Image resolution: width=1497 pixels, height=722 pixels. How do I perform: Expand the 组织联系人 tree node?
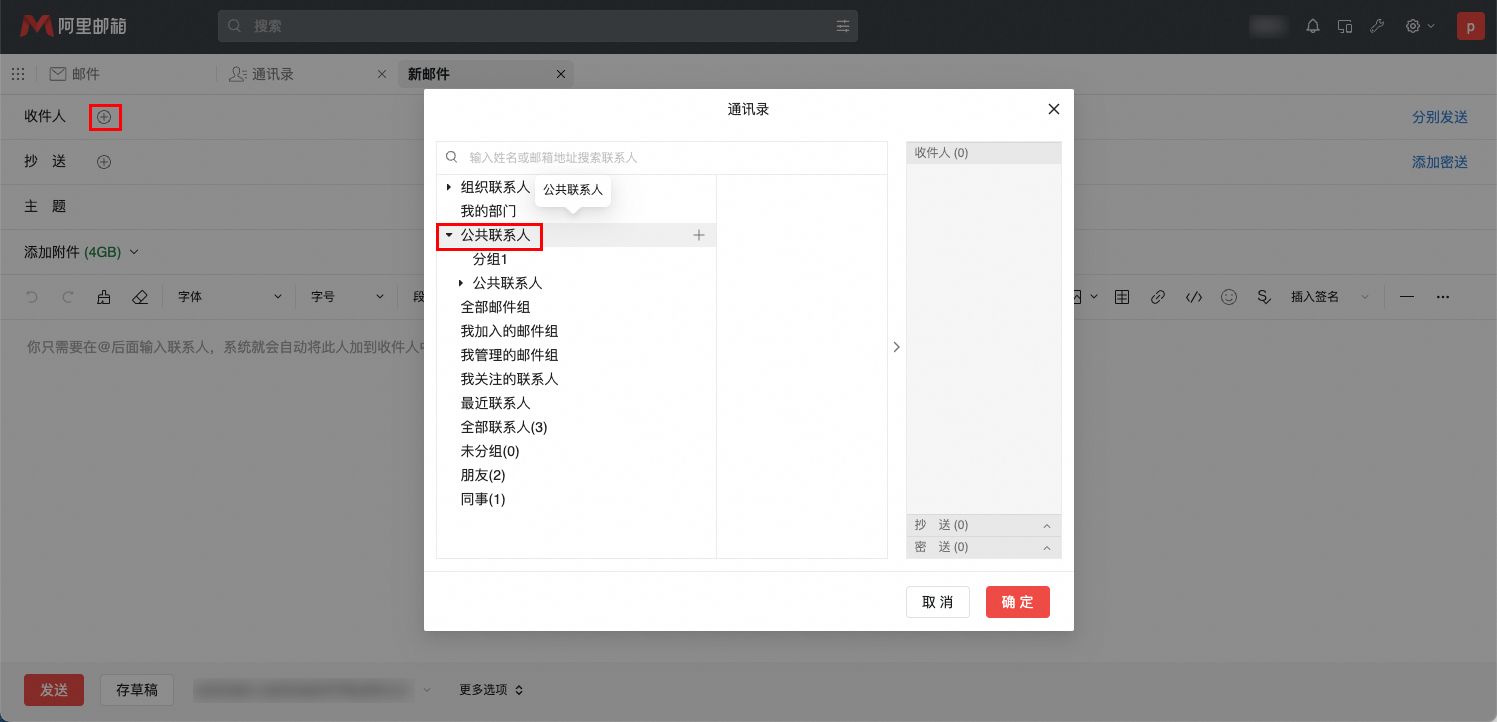click(449, 187)
